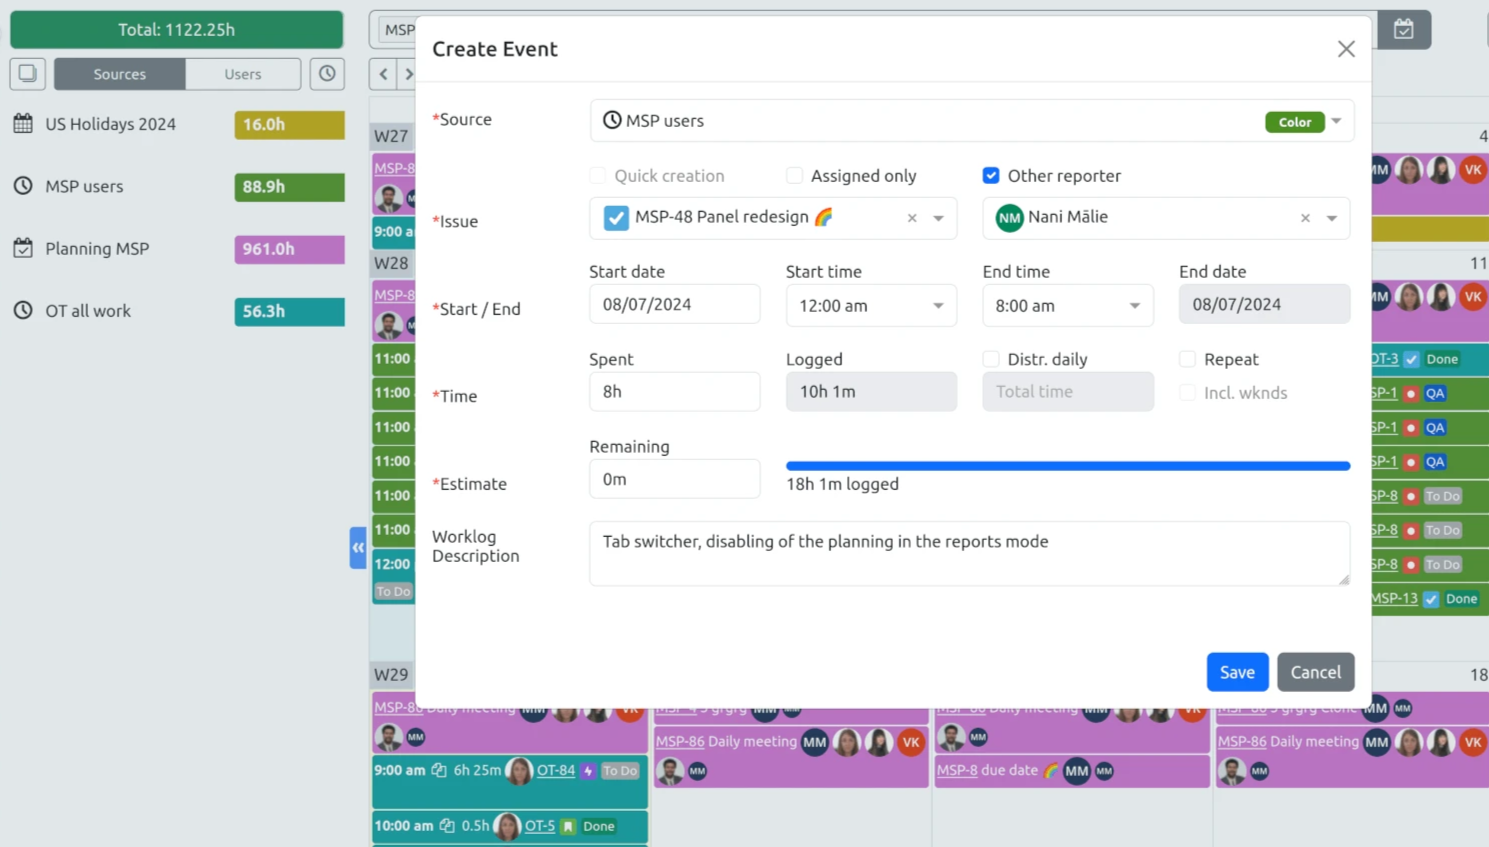Viewport: 1489px width, 847px height.
Task: Enable the Repeat checkbox
Action: [1188, 359]
